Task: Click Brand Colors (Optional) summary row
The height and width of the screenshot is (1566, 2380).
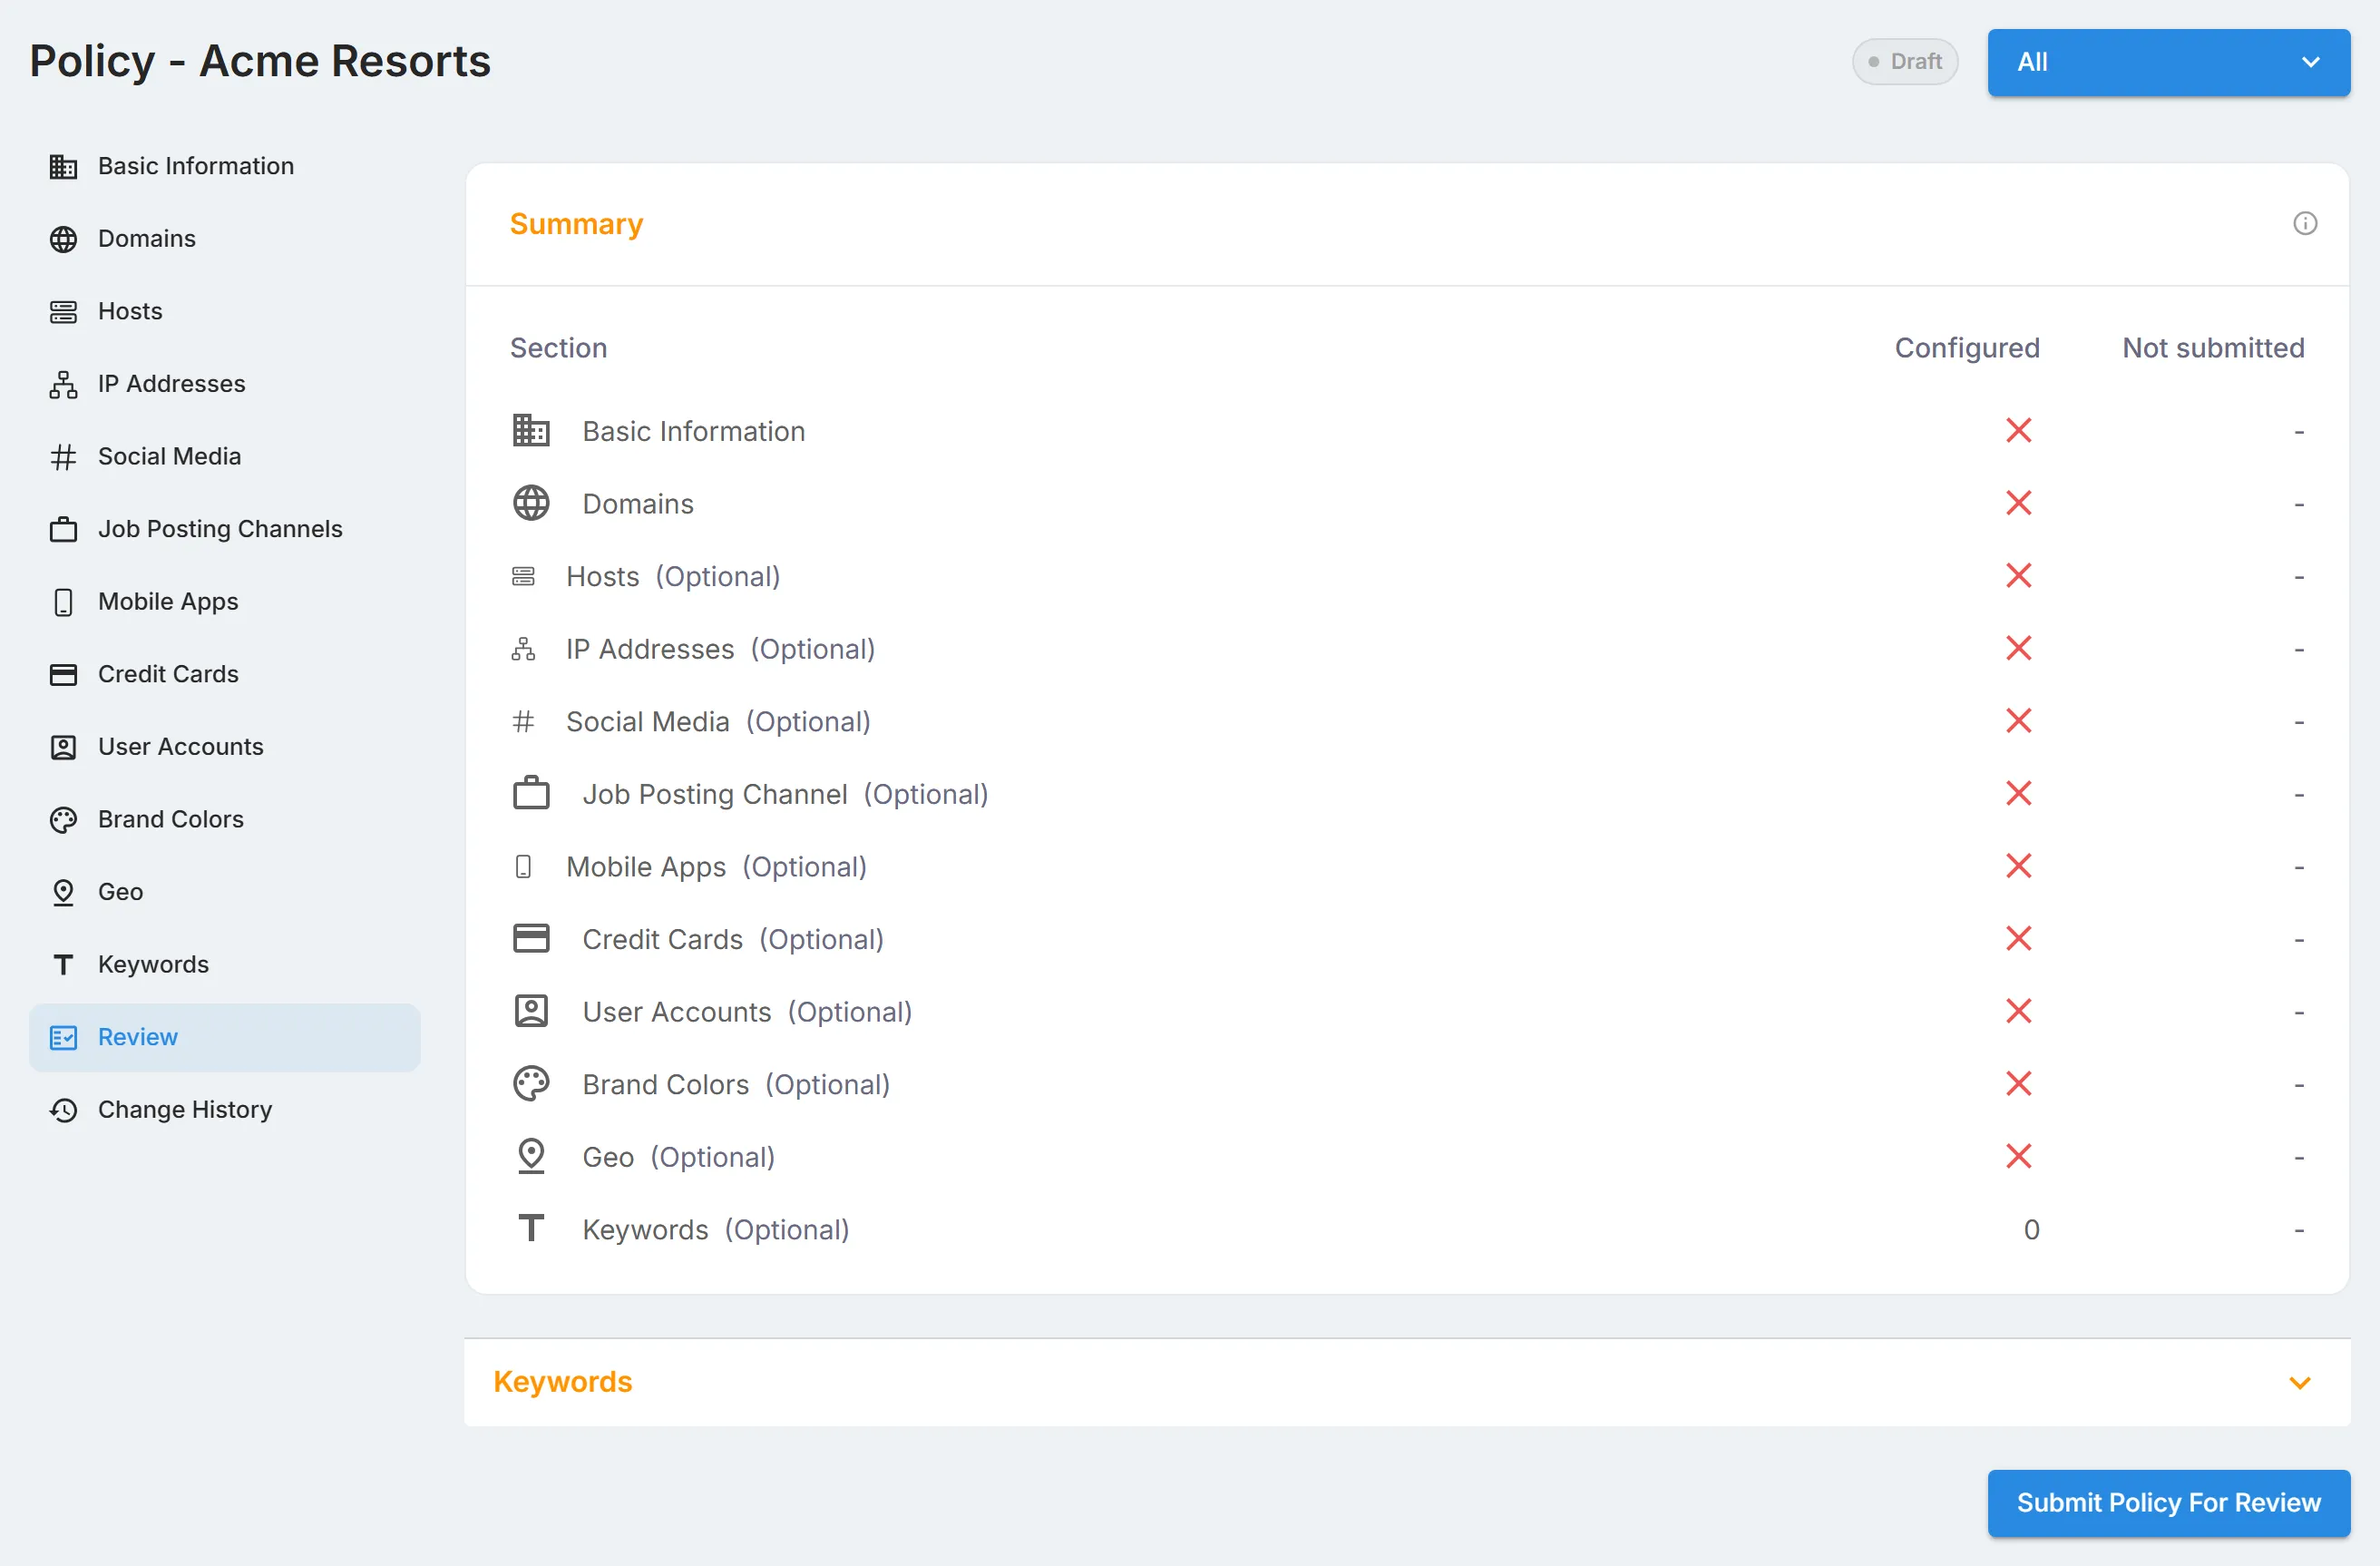Action: pos(1407,1085)
